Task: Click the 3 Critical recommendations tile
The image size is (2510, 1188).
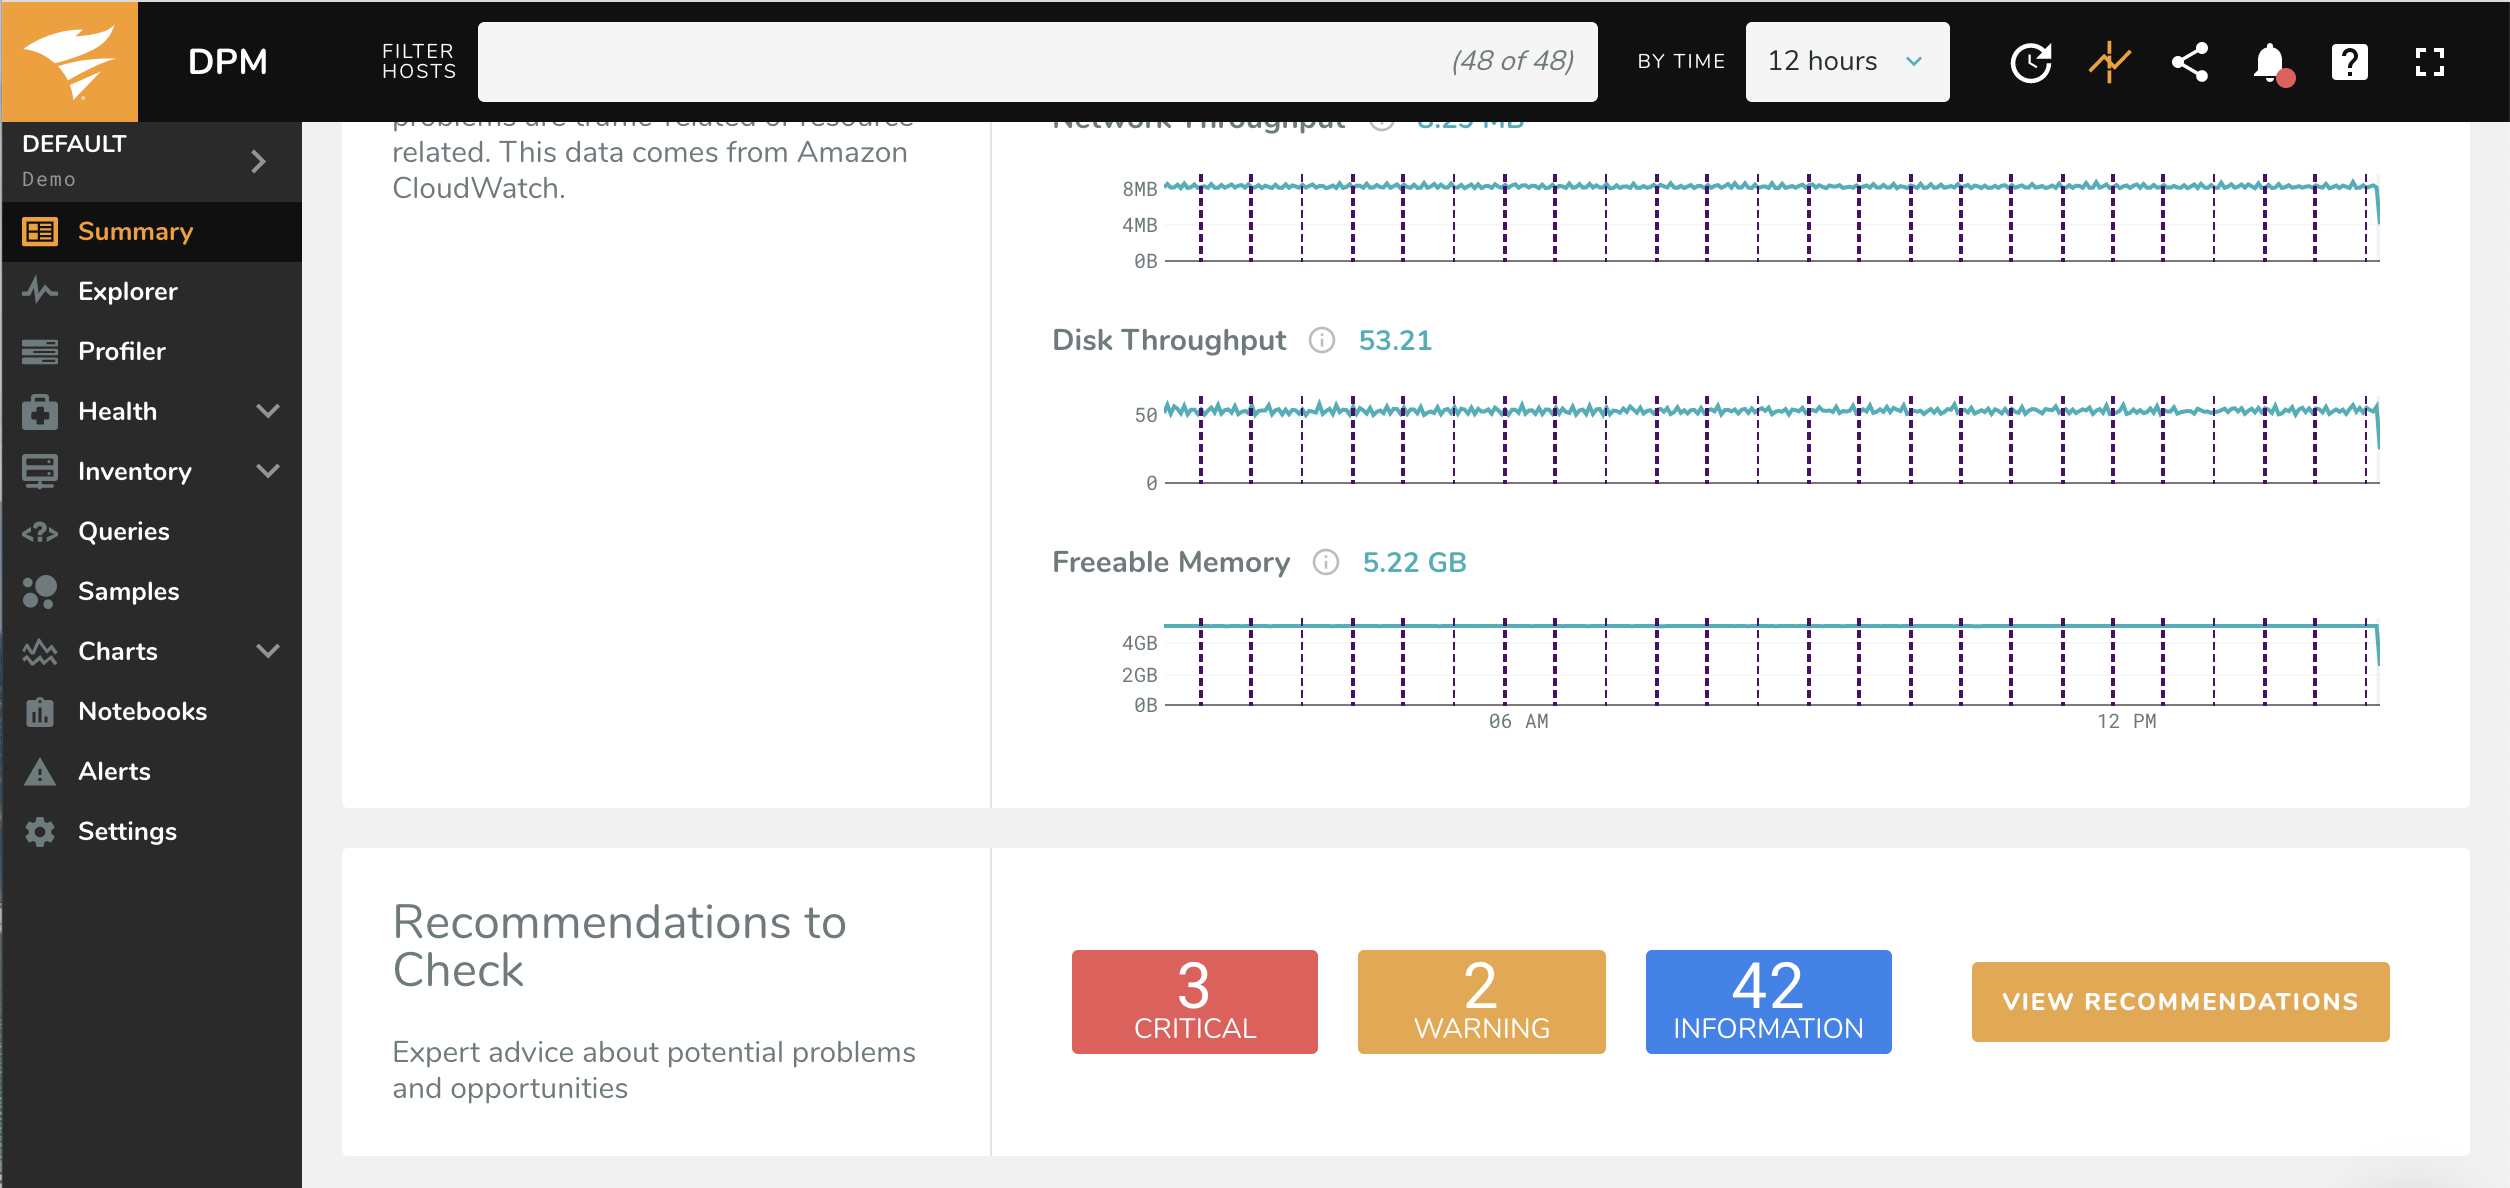Action: (x=1194, y=1001)
